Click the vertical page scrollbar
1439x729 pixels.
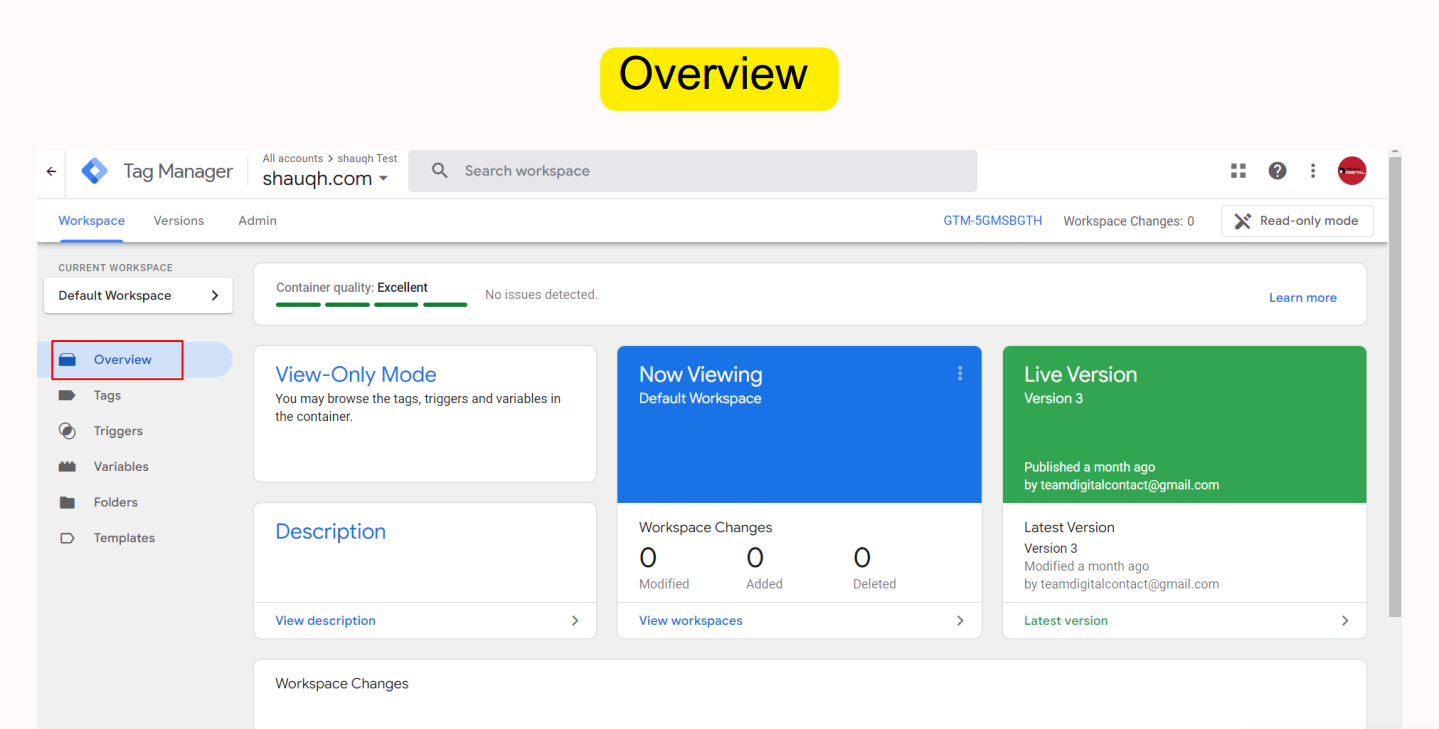(x=1395, y=385)
